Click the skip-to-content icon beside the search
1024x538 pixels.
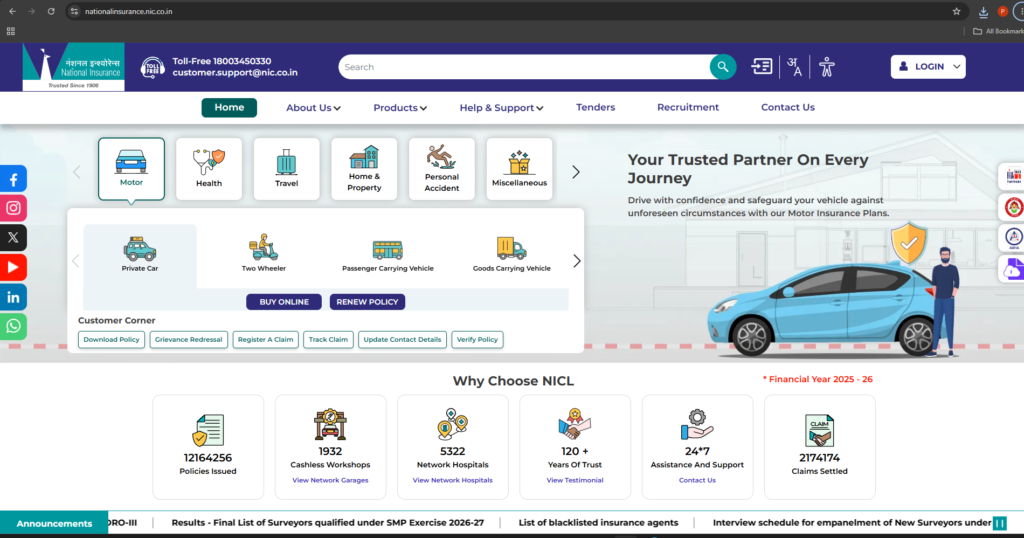coord(761,67)
